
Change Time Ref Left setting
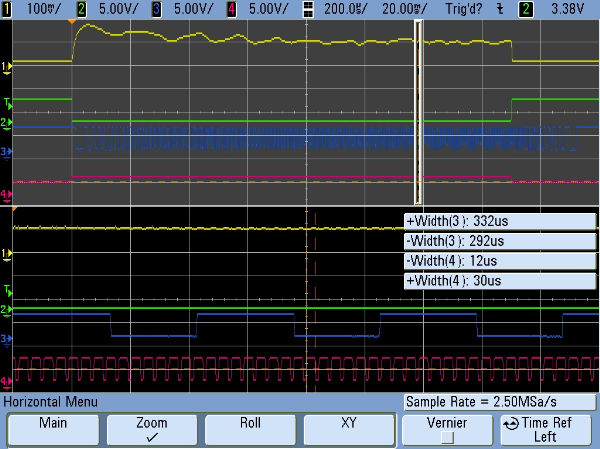(546, 430)
